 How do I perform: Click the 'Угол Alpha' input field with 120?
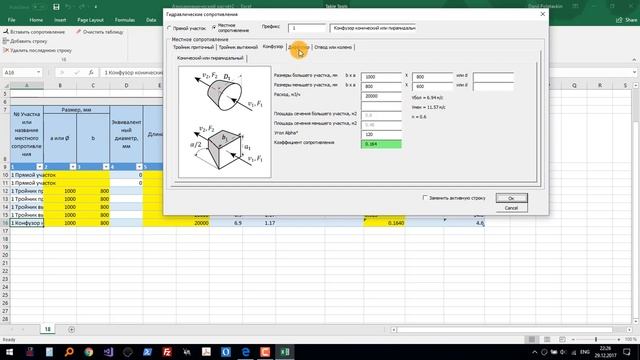(381, 134)
